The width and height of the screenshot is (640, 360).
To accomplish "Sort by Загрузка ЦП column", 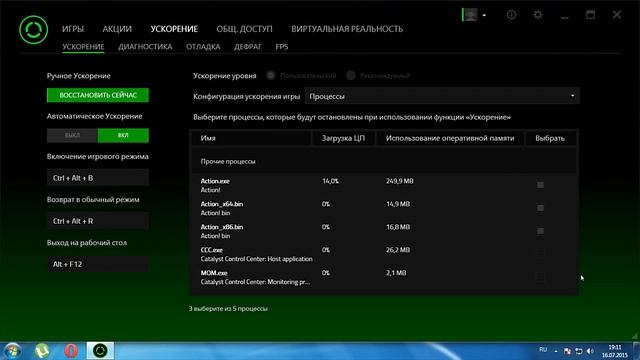I will [x=343, y=138].
